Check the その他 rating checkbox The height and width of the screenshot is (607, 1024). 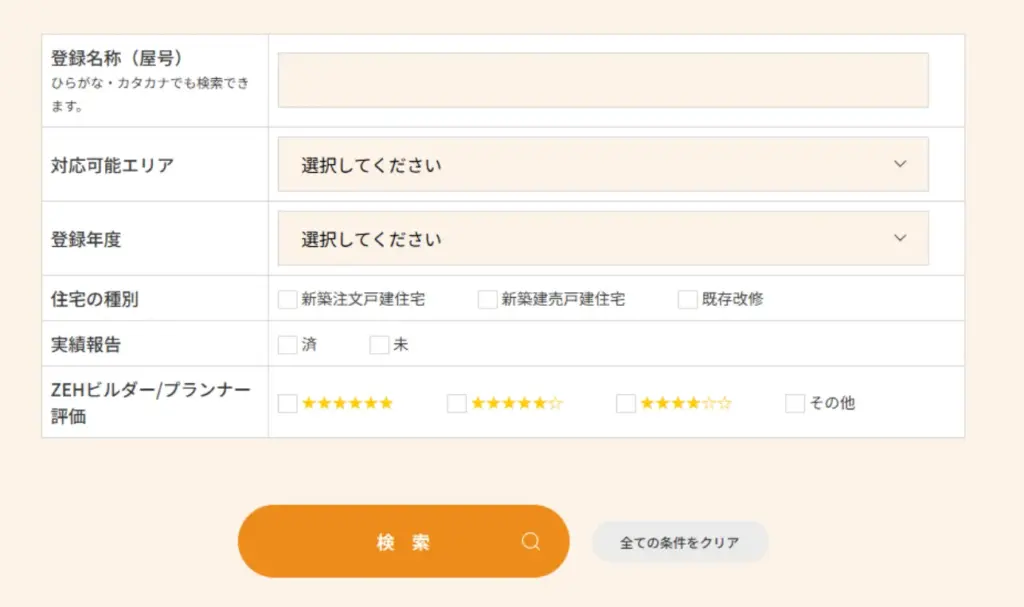point(795,403)
